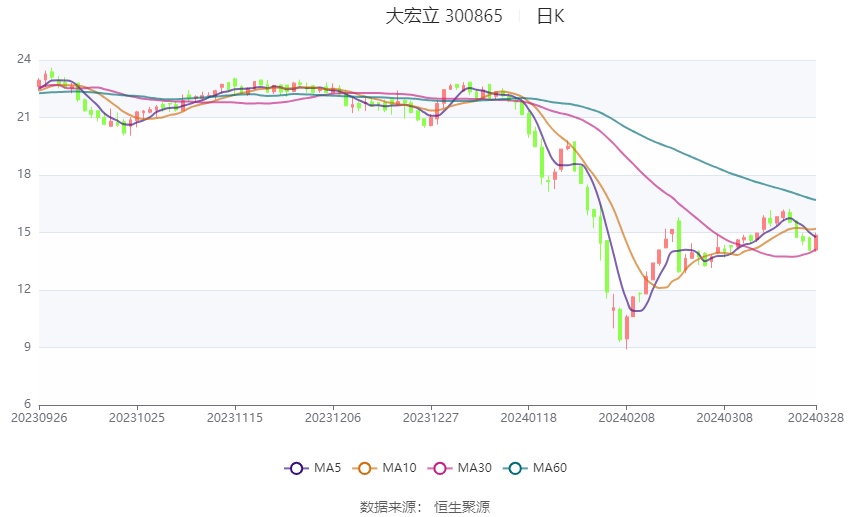Click the x-axis date 20240308
This screenshot has width=850, height=517.
tap(724, 418)
